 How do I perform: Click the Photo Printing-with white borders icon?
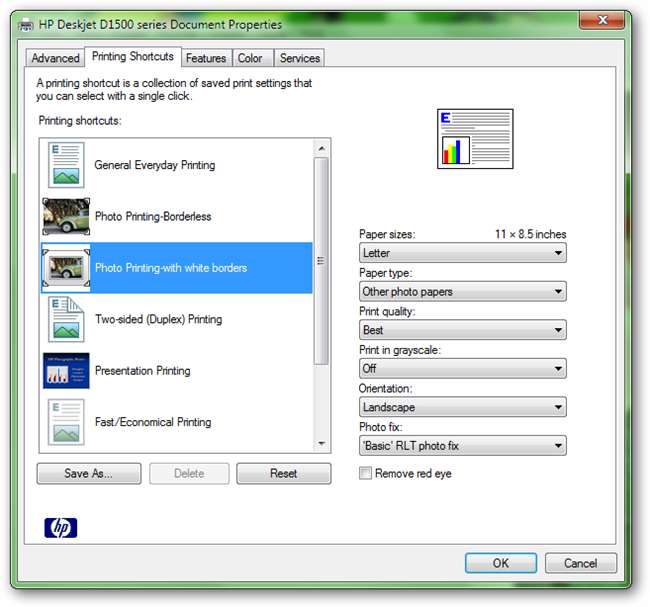coord(66,268)
